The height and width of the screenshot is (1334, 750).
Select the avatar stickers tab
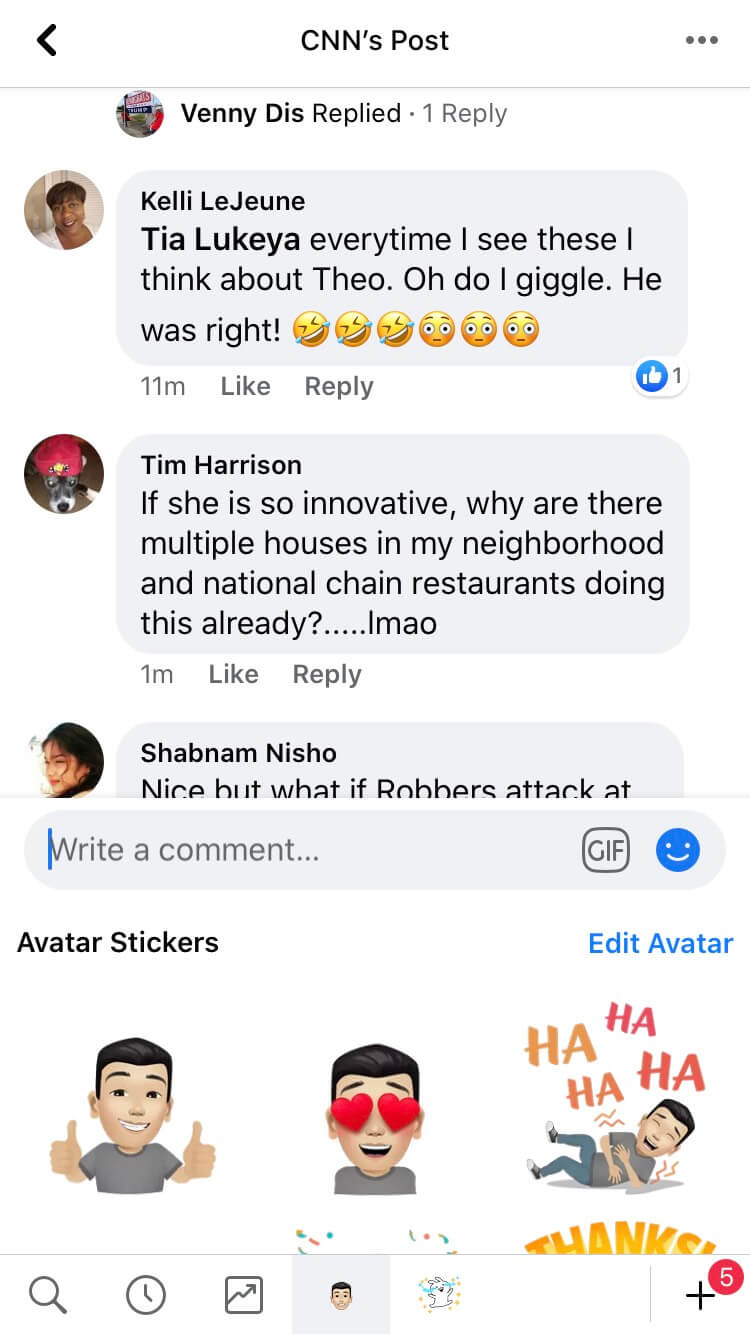(x=341, y=1295)
